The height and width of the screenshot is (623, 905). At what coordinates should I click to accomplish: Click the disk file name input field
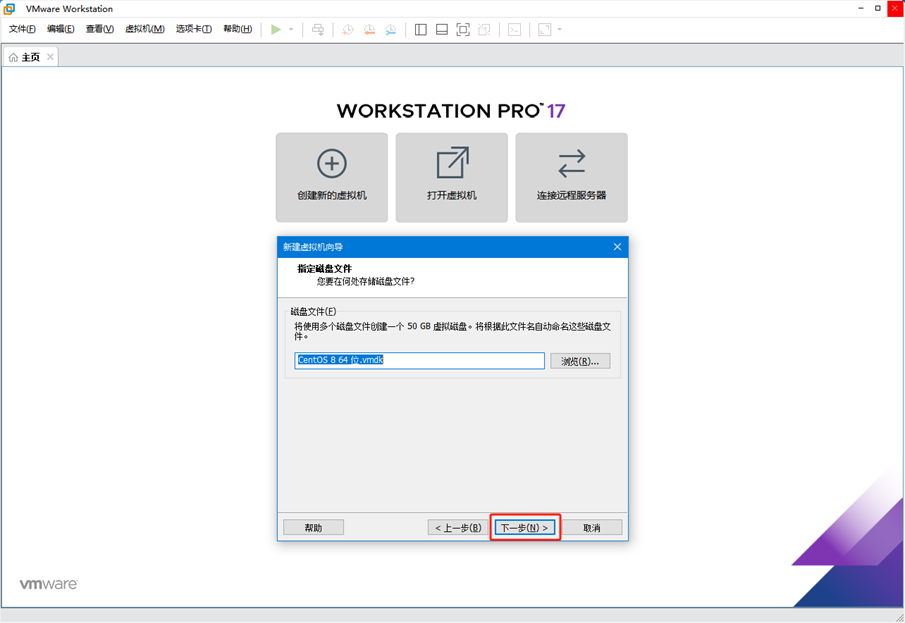[420, 361]
